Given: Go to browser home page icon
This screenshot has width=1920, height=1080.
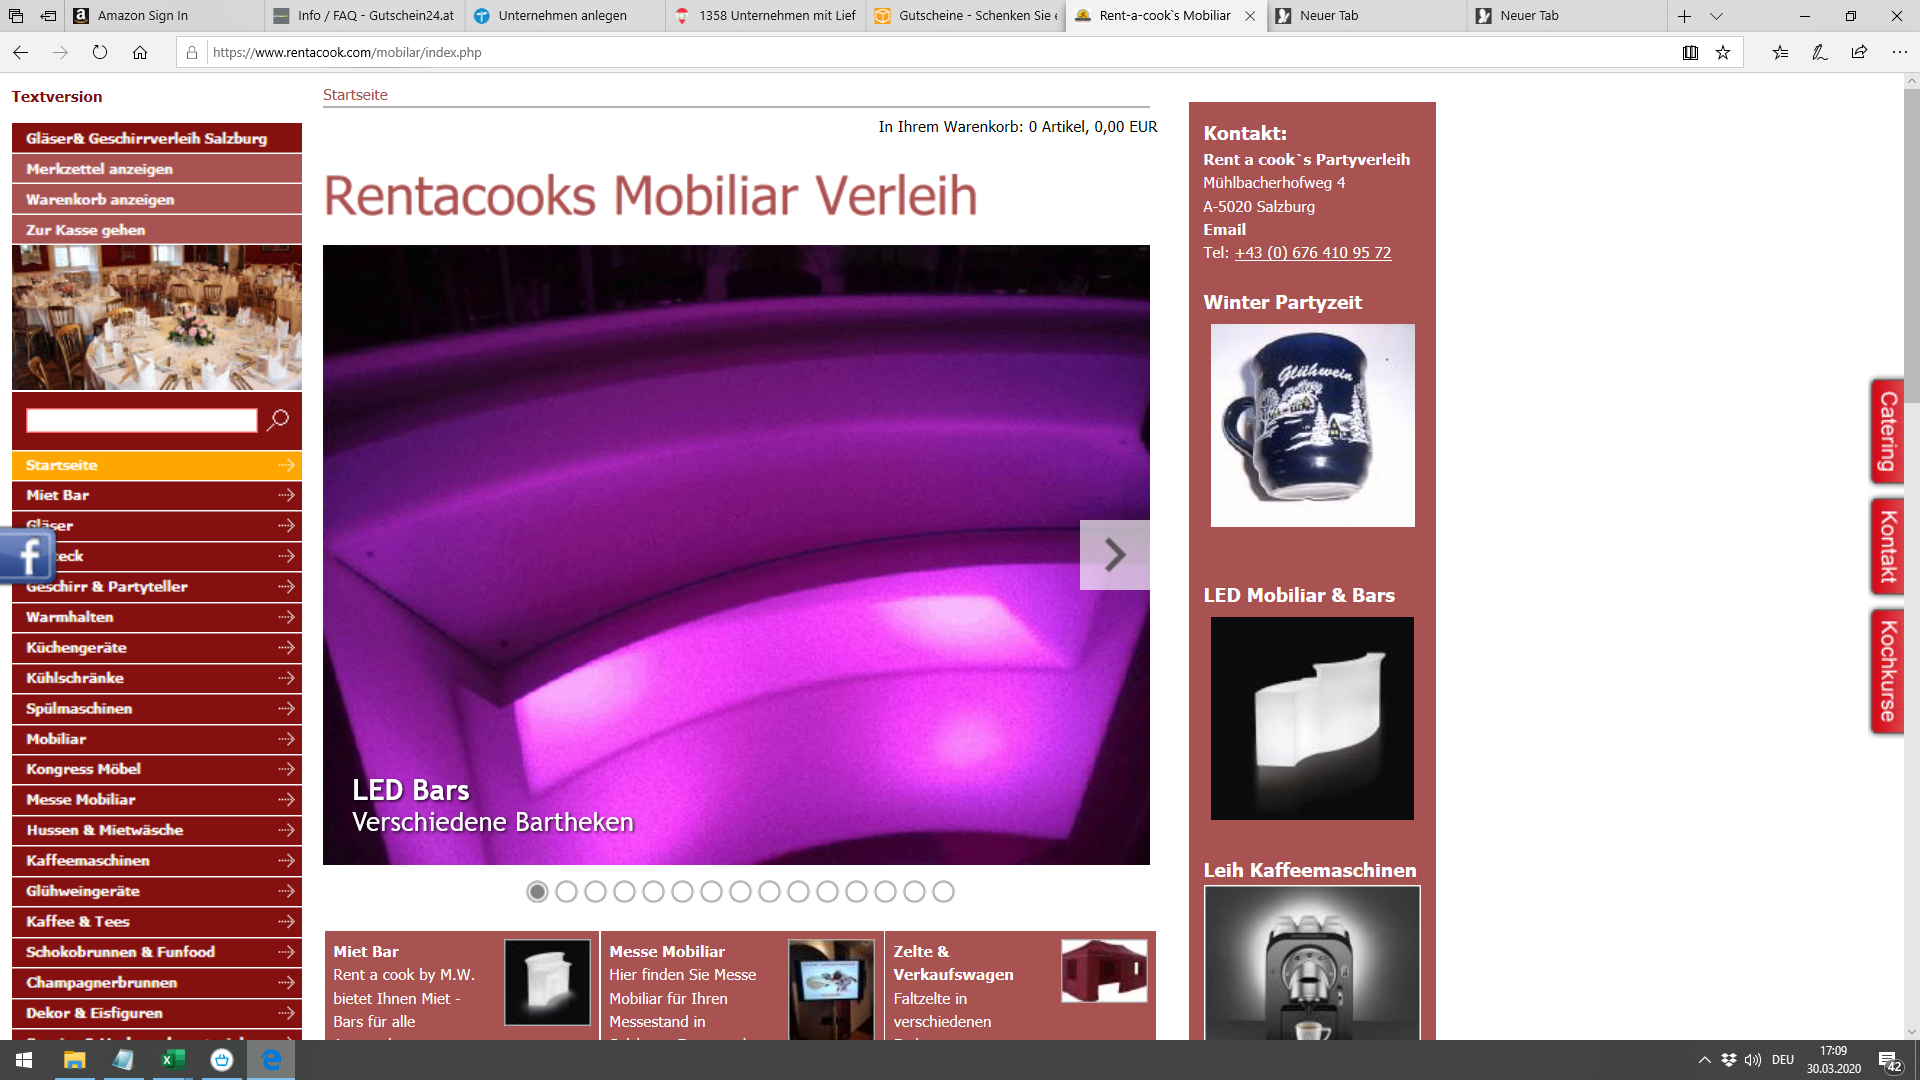Looking at the screenshot, I should coord(140,53).
